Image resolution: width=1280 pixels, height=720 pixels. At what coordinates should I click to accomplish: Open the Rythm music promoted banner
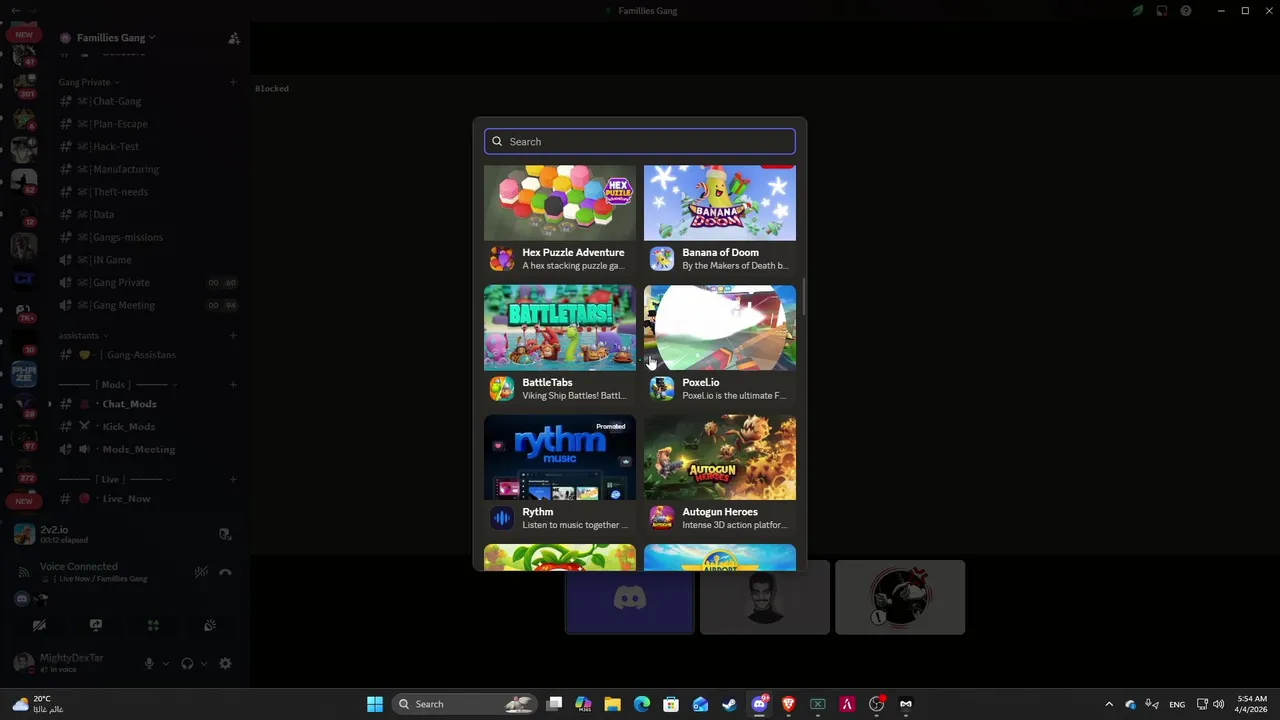(x=560, y=457)
